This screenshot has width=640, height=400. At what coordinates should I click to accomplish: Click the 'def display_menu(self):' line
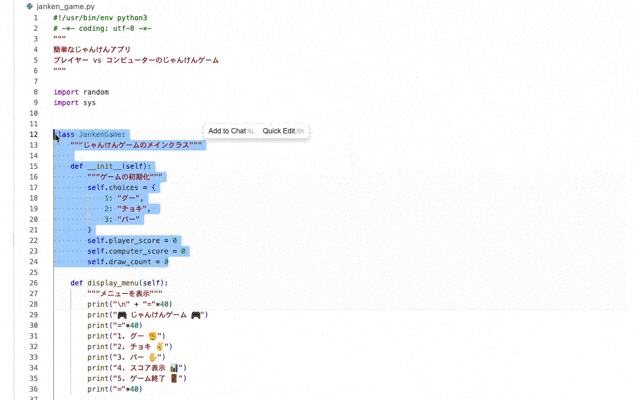click(x=119, y=283)
